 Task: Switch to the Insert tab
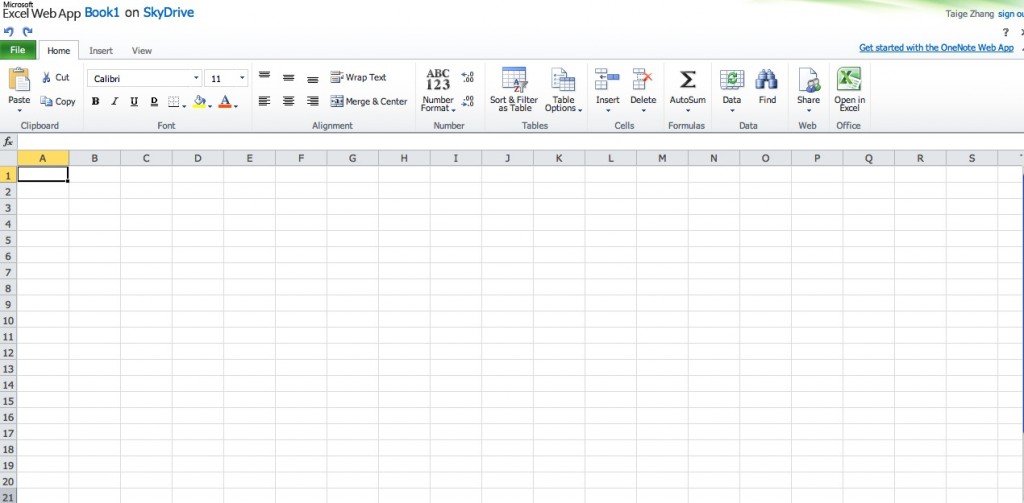(x=101, y=50)
